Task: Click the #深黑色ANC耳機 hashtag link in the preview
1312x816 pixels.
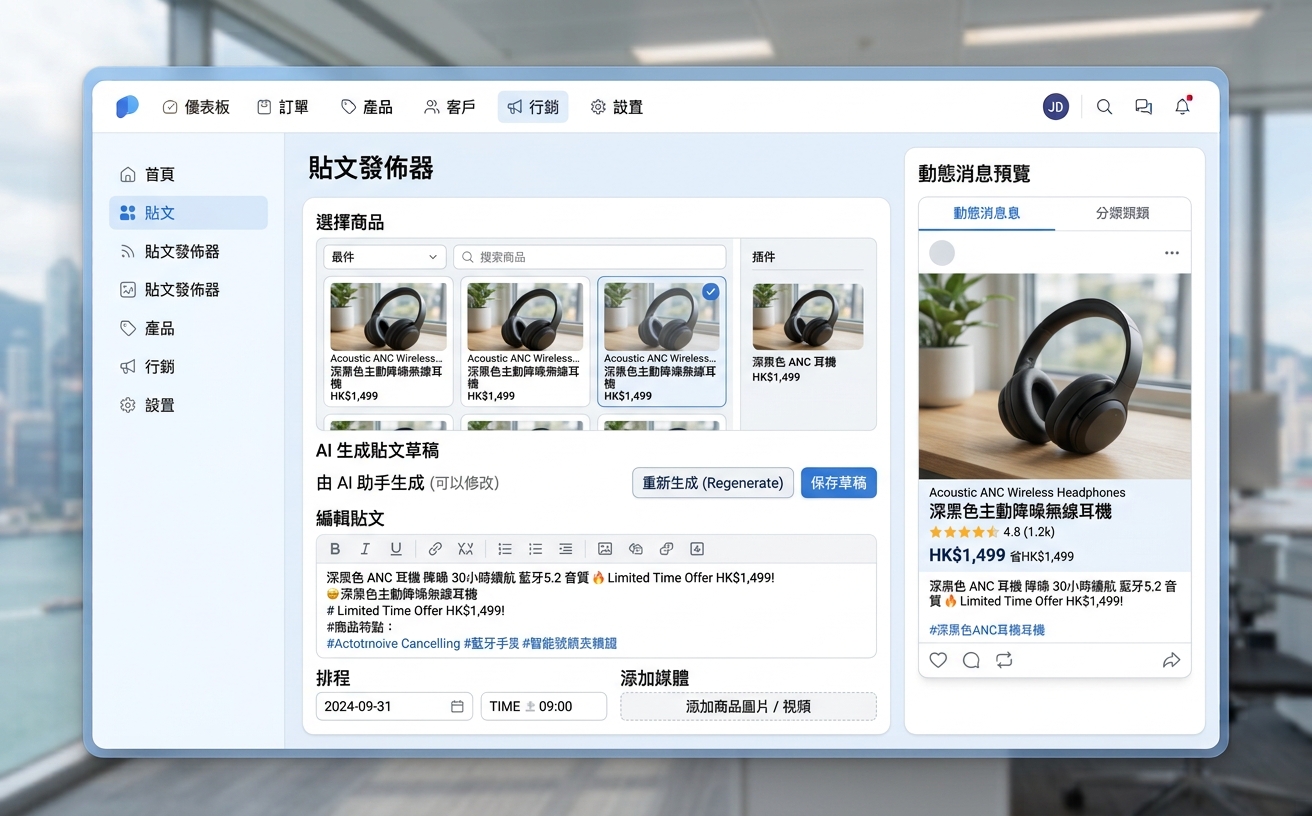Action: point(987,630)
